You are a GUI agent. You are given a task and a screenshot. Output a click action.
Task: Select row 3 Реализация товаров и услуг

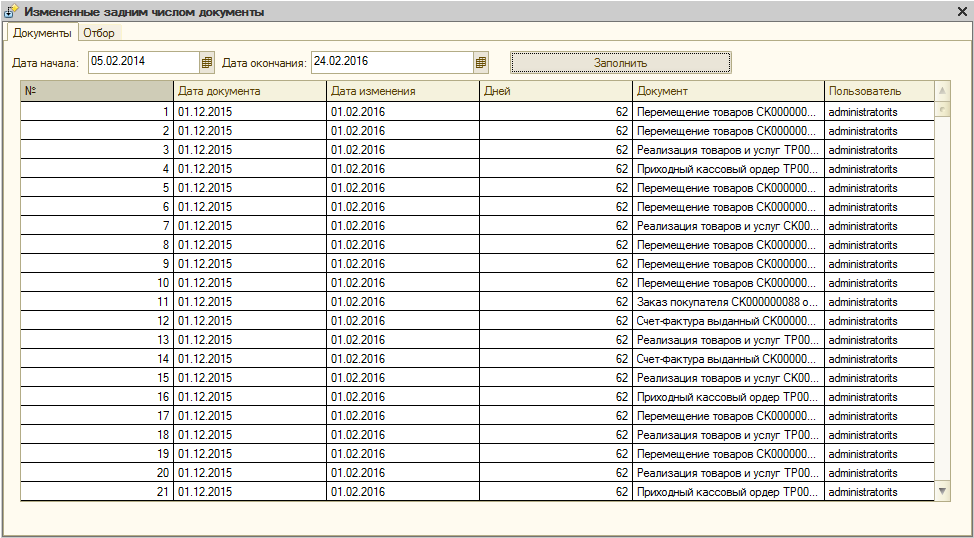pyautogui.click(x=728, y=150)
